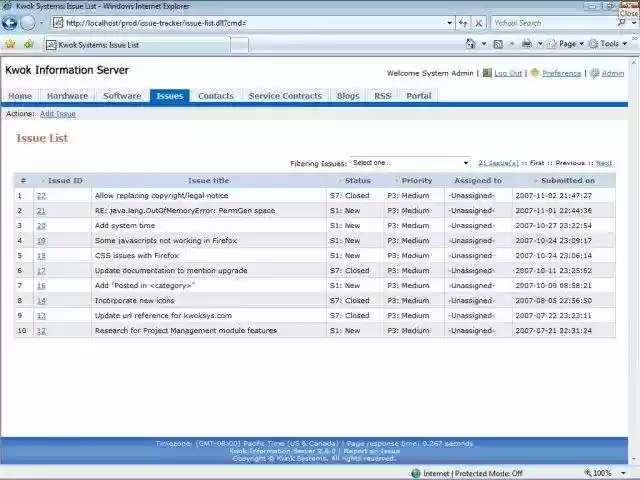Sort by the Submitted on column header

point(568,181)
